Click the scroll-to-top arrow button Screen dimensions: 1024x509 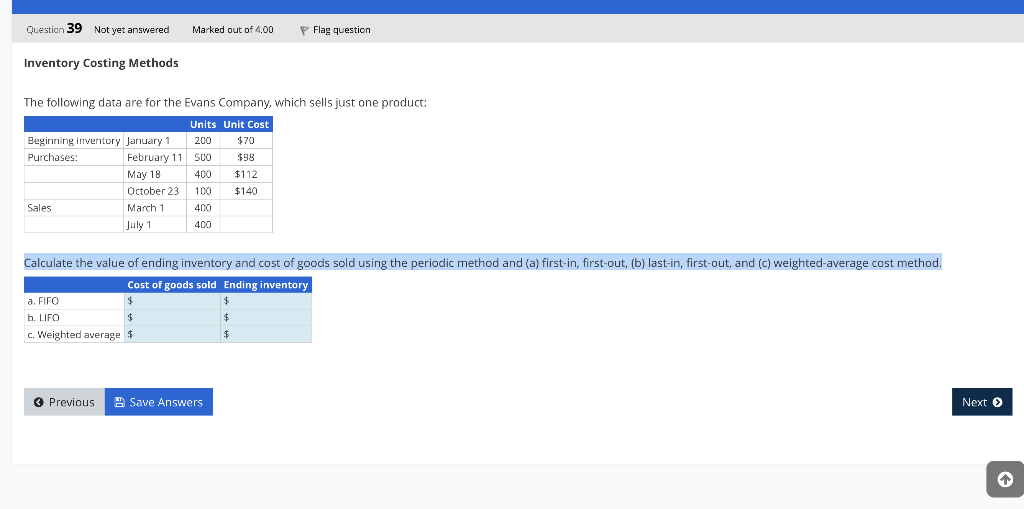[1005, 480]
